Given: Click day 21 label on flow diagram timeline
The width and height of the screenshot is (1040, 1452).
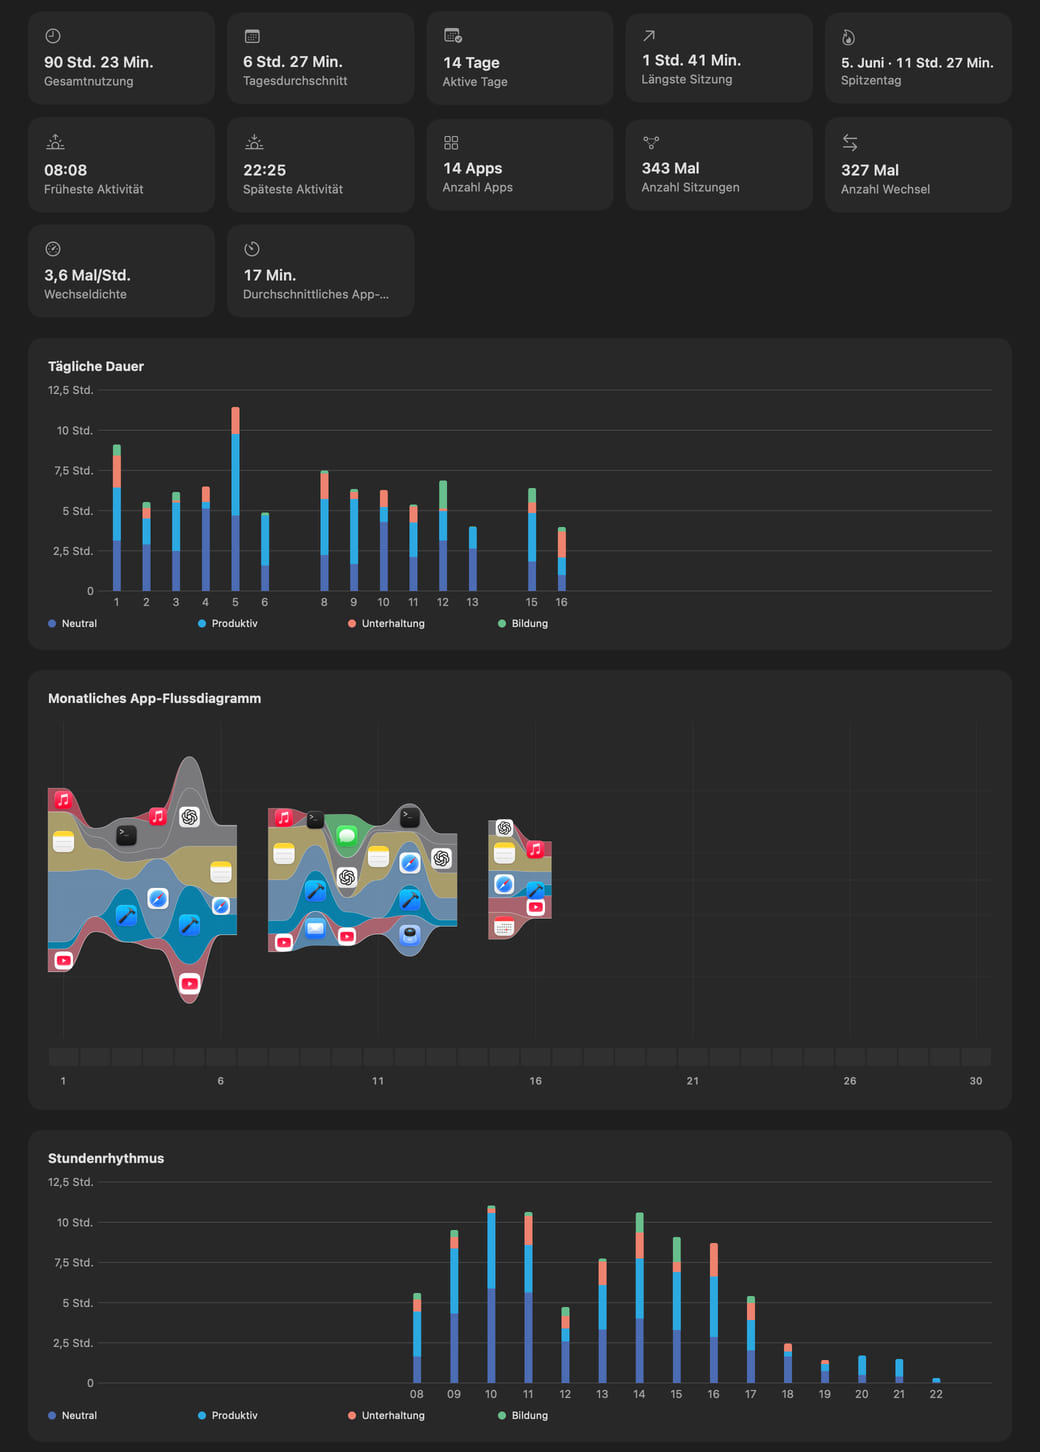Looking at the screenshot, I should [x=692, y=1081].
